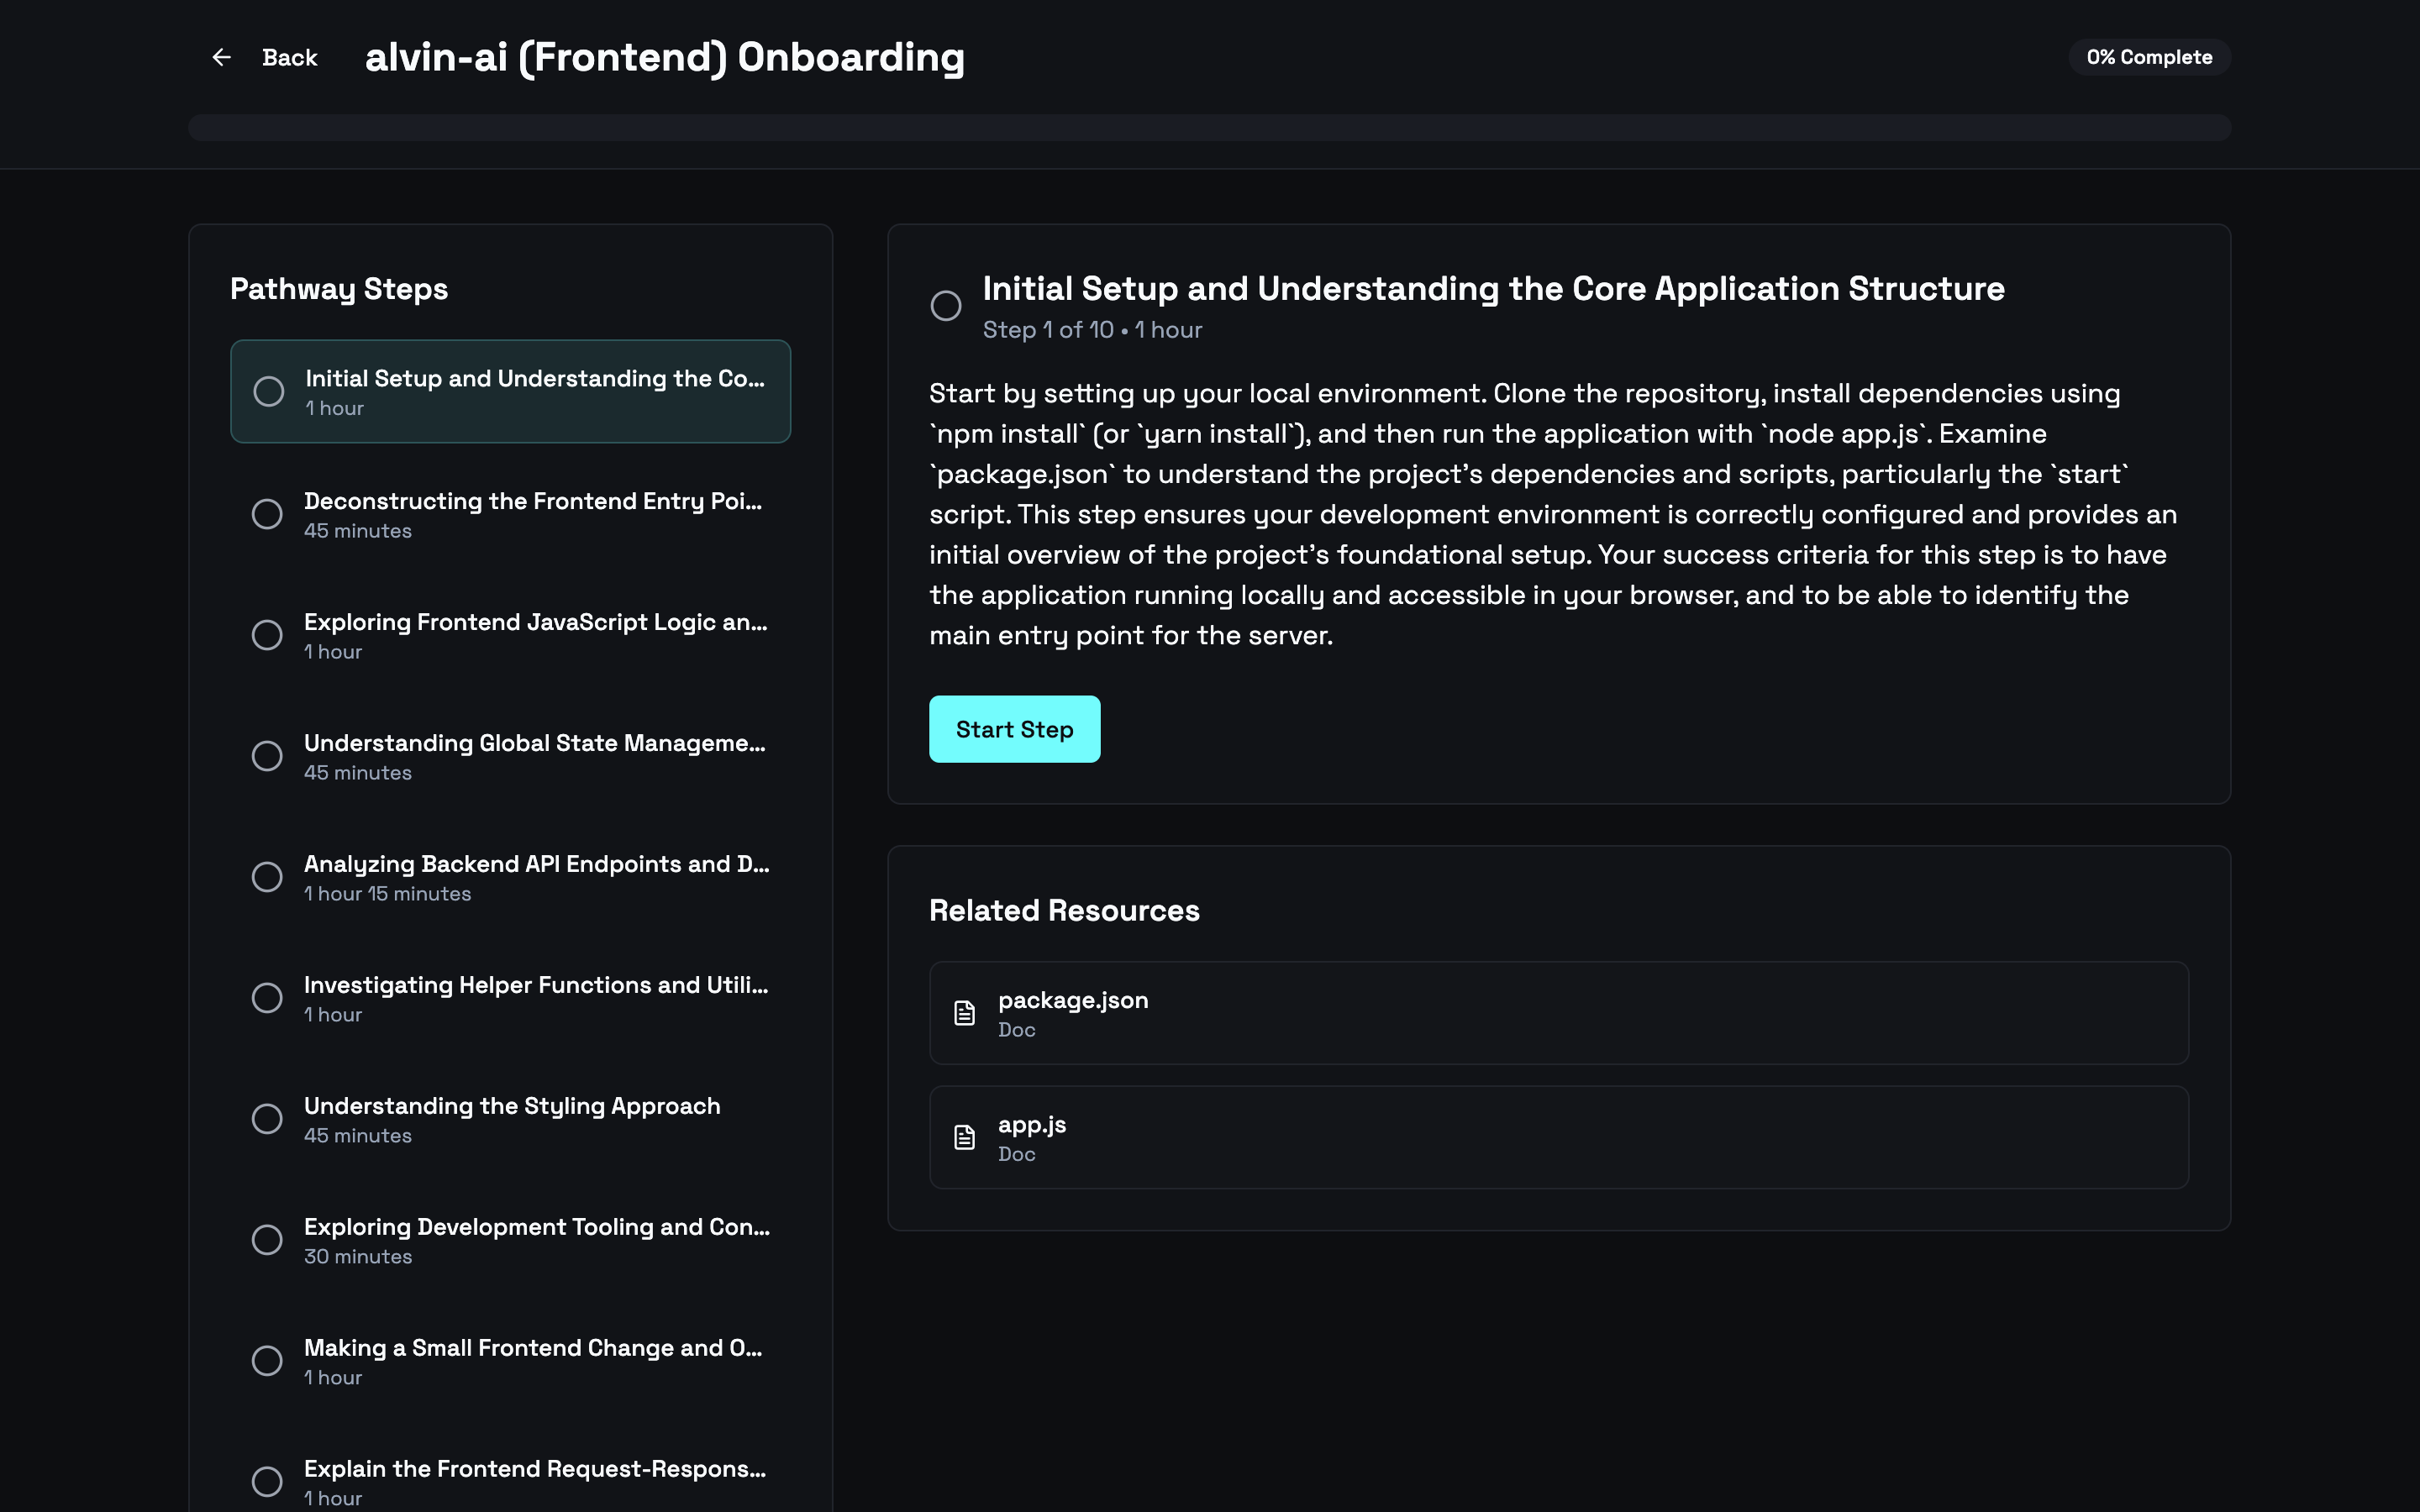Click the back arrow icon
Image resolution: width=2420 pixels, height=1512 pixels.
click(x=221, y=58)
